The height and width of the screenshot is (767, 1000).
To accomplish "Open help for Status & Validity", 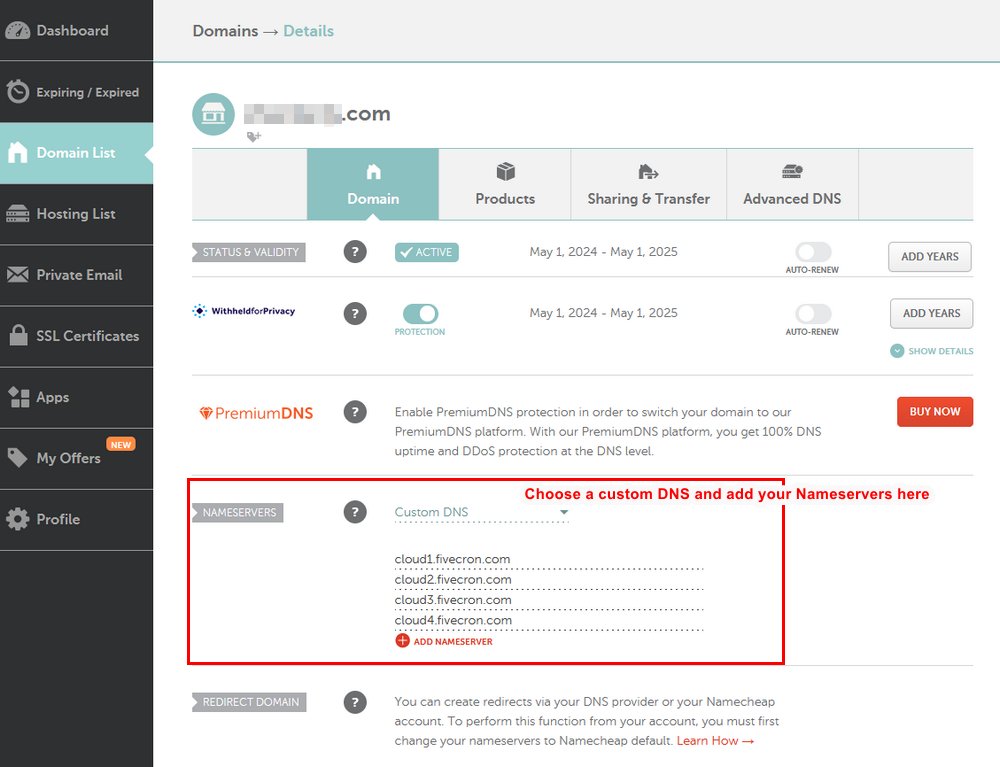I will pyautogui.click(x=355, y=252).
